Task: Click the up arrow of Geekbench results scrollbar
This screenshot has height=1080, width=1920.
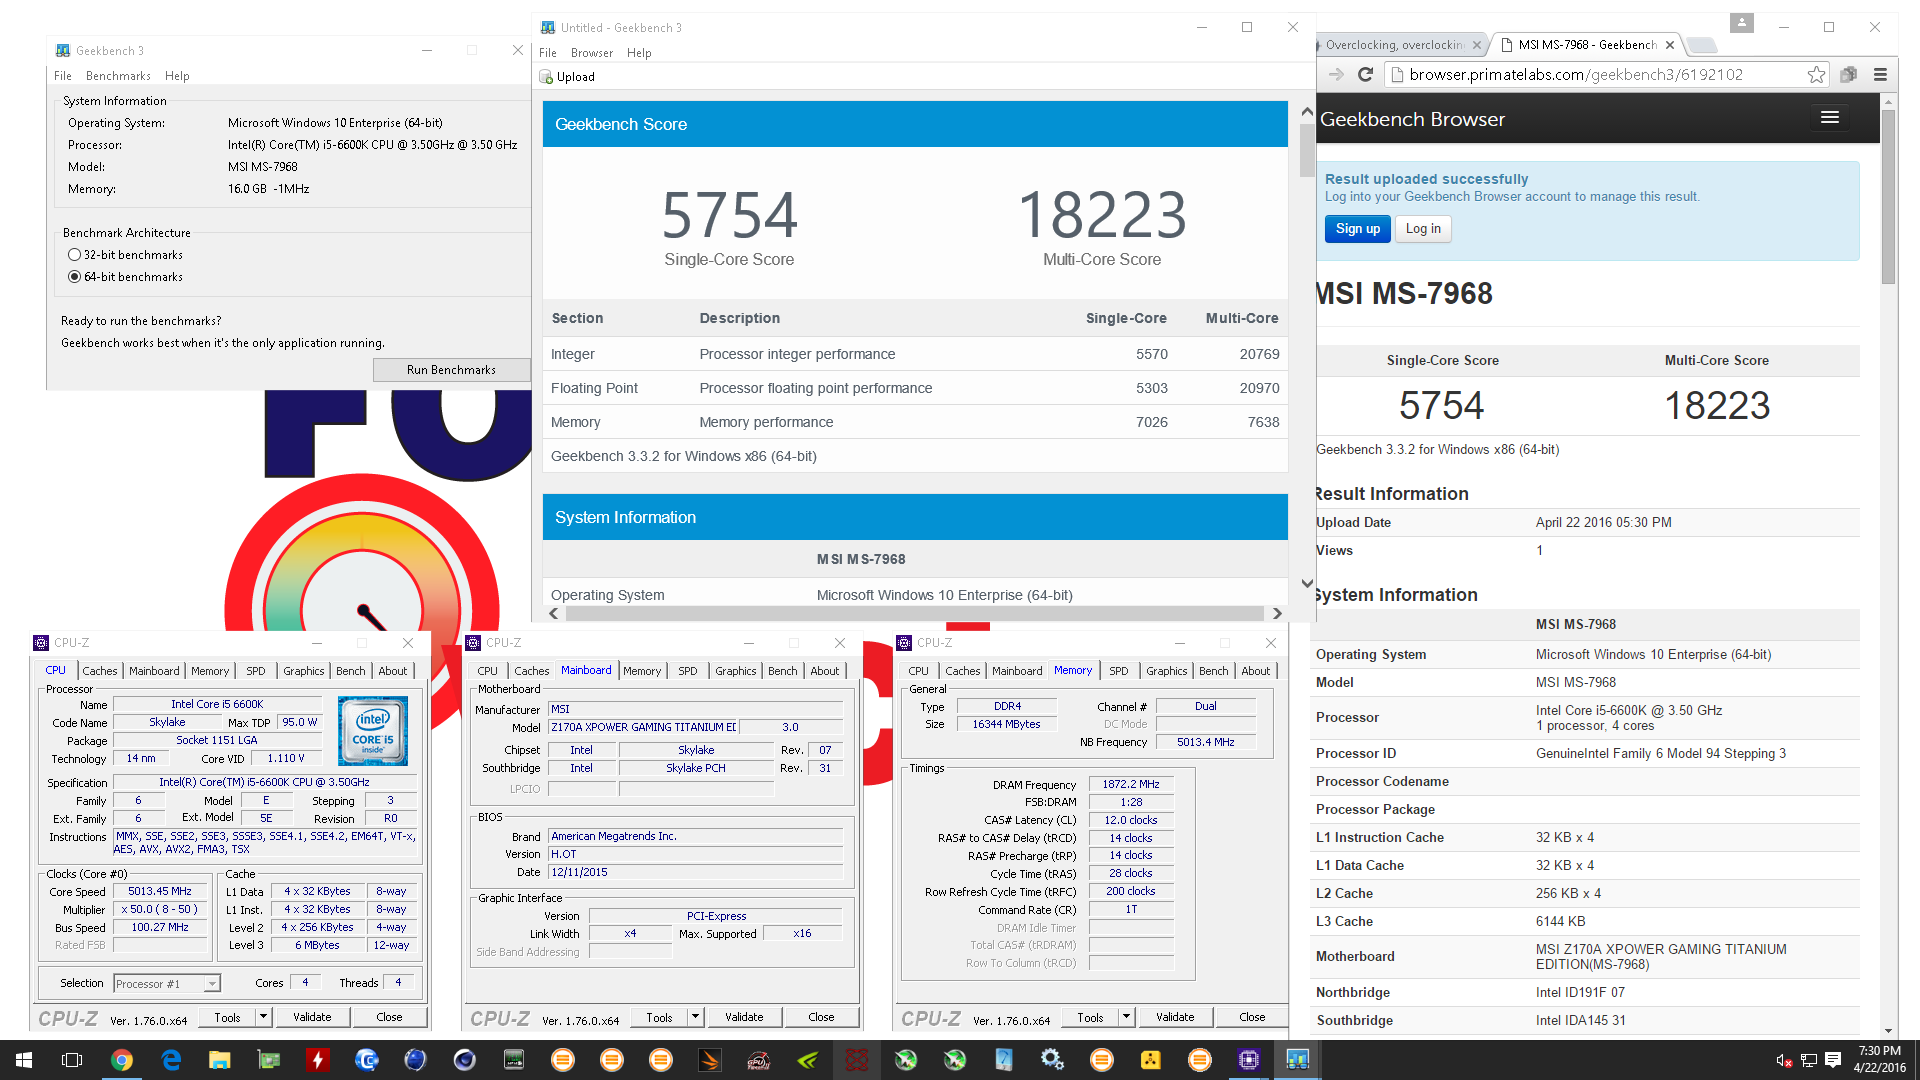Action: click(x=1307, y=112)
